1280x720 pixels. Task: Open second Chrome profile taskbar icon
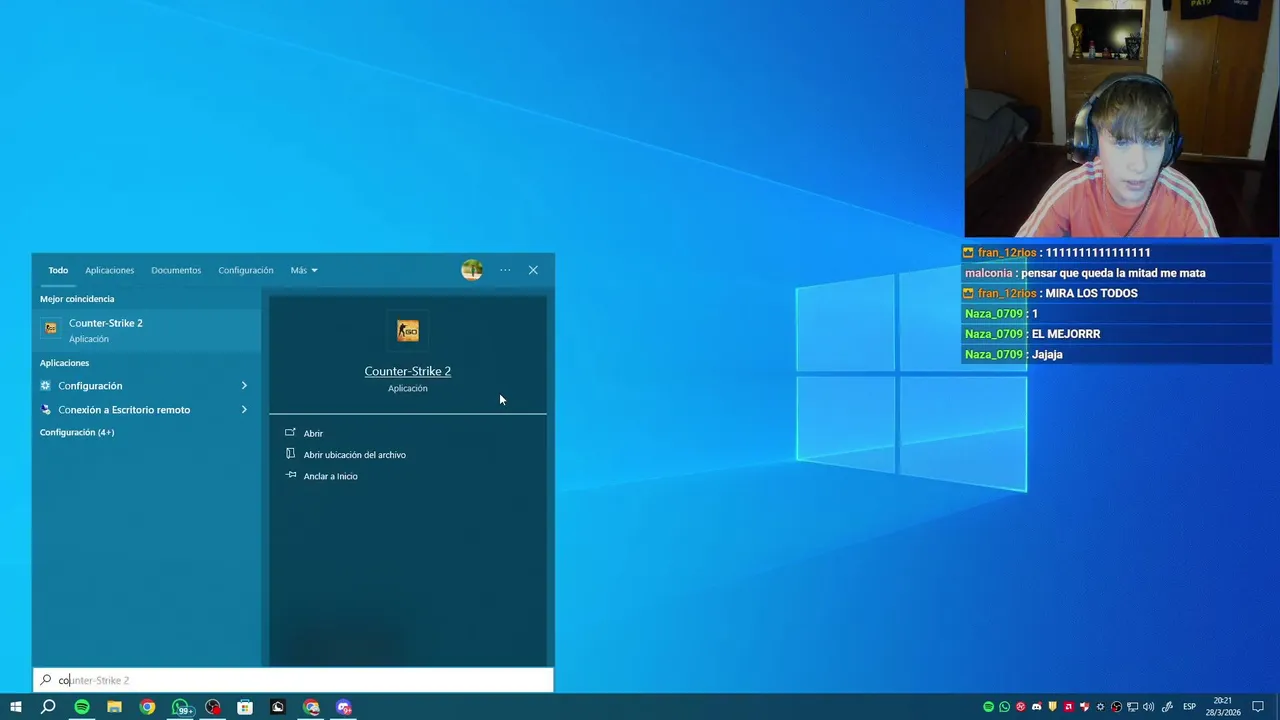pos(311,707)
